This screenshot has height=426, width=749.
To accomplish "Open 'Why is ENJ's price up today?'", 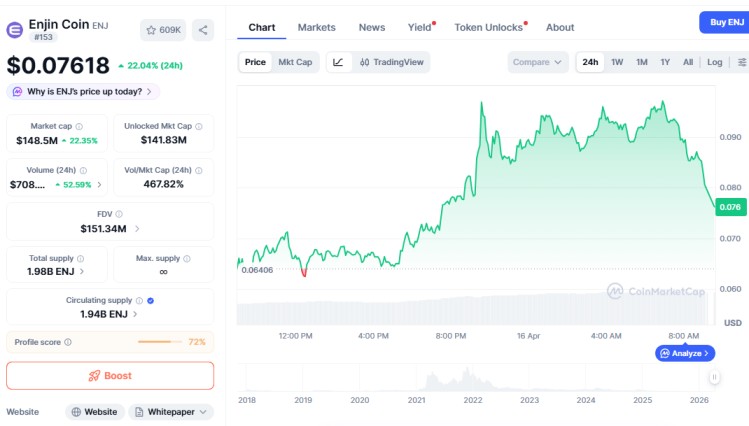I will tap(83, 92).
